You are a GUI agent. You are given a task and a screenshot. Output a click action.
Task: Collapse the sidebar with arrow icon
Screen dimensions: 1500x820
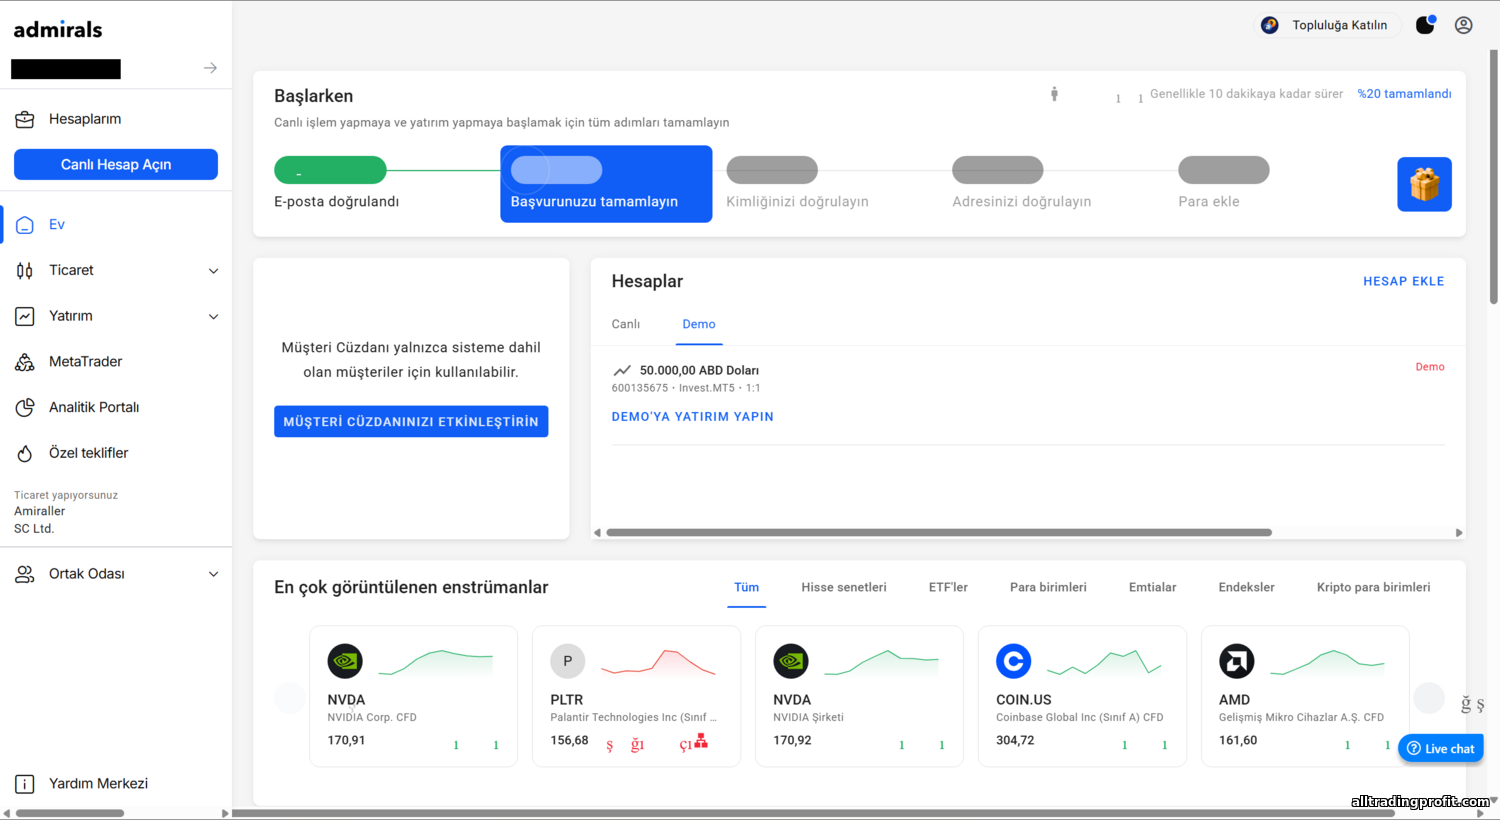pyautogui.click(x=210, y=68)
